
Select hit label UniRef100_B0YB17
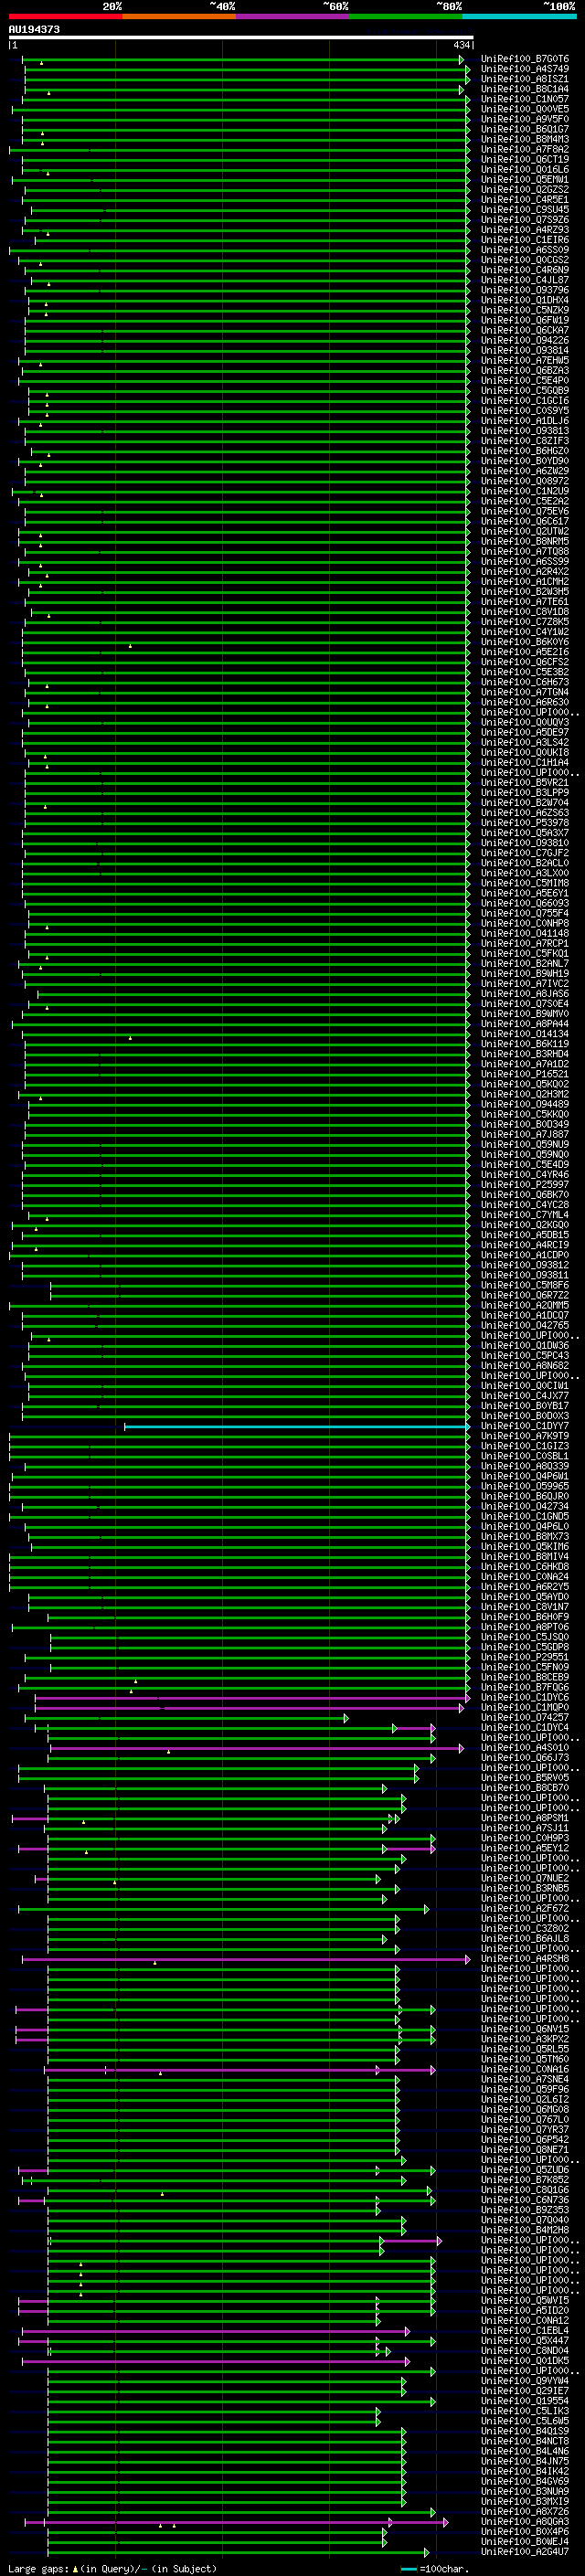click(x=525, y=1406)
